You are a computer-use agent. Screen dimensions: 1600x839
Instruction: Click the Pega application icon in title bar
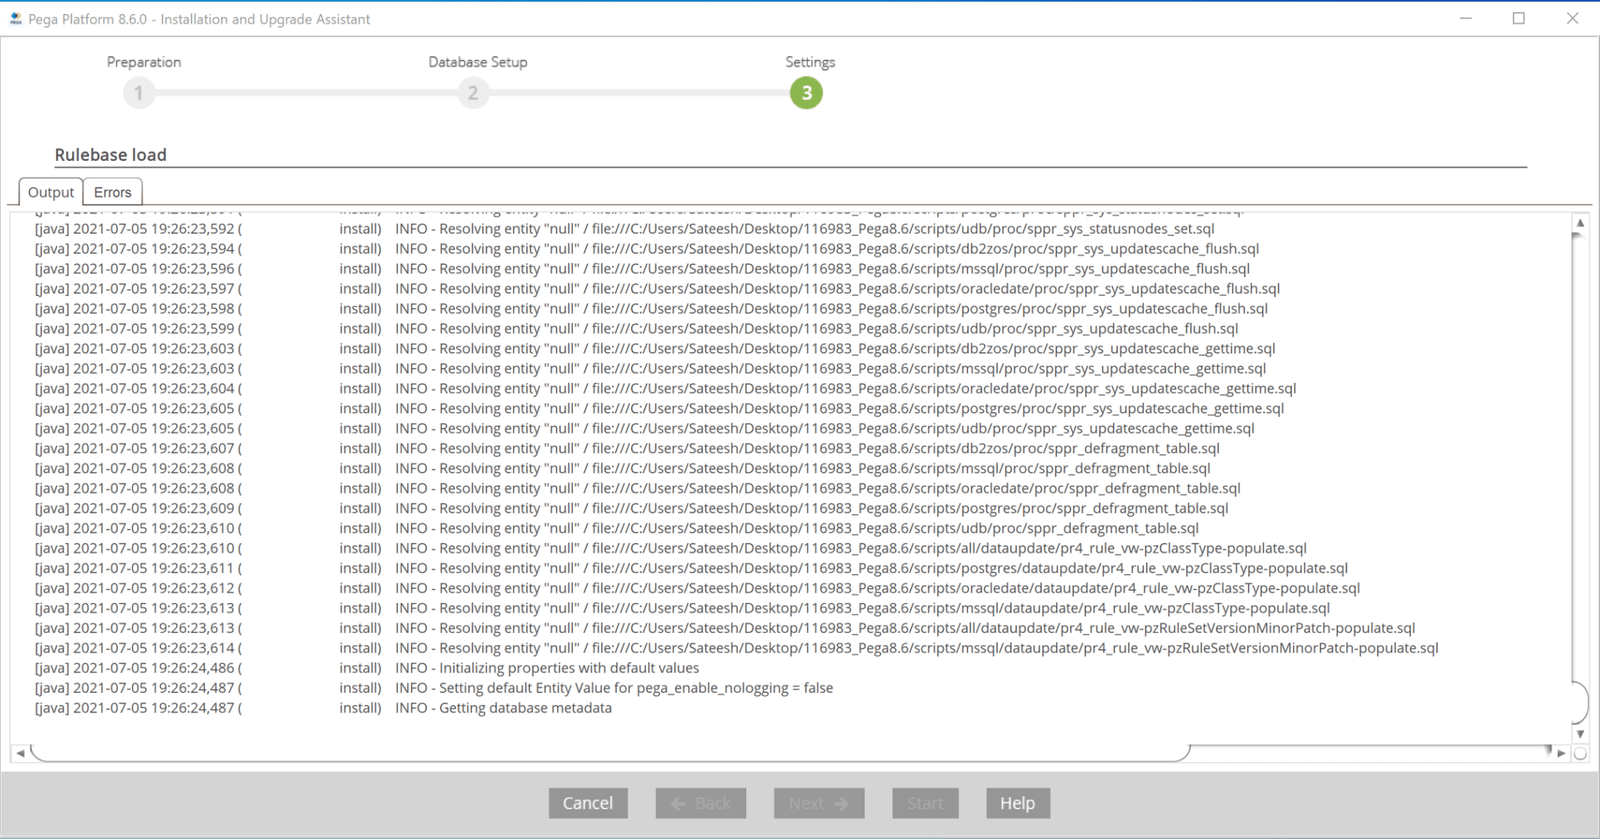[x=15, y=19]
